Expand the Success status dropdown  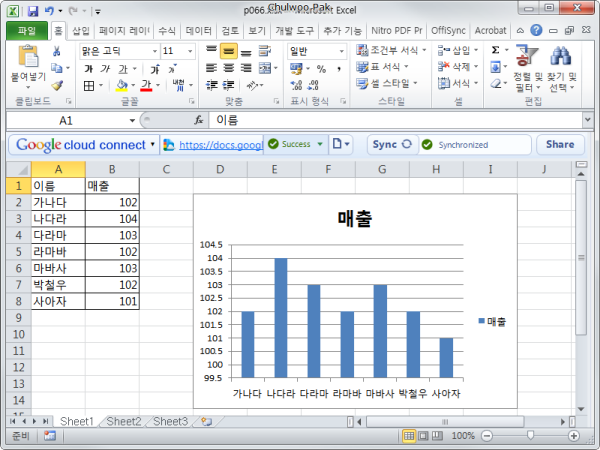click(x=320, y=144)
